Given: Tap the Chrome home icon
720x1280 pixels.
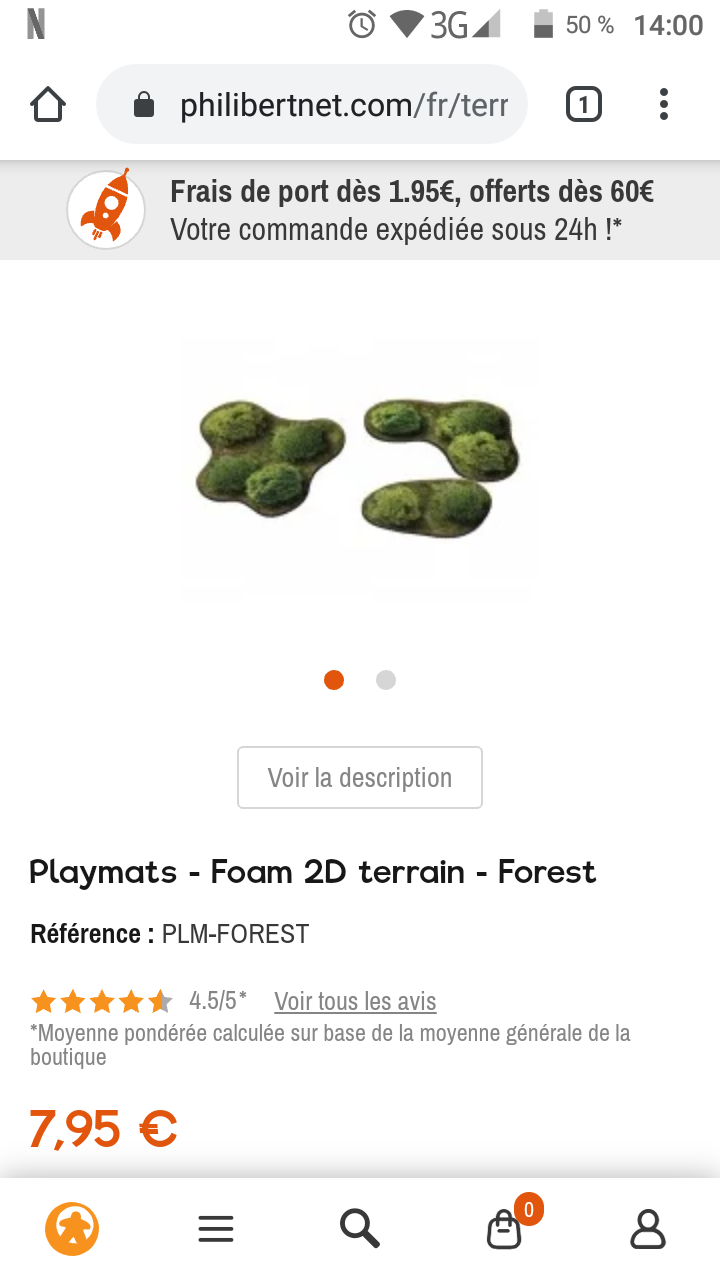Looking at the screenshot, I should (x=48, y=105).
